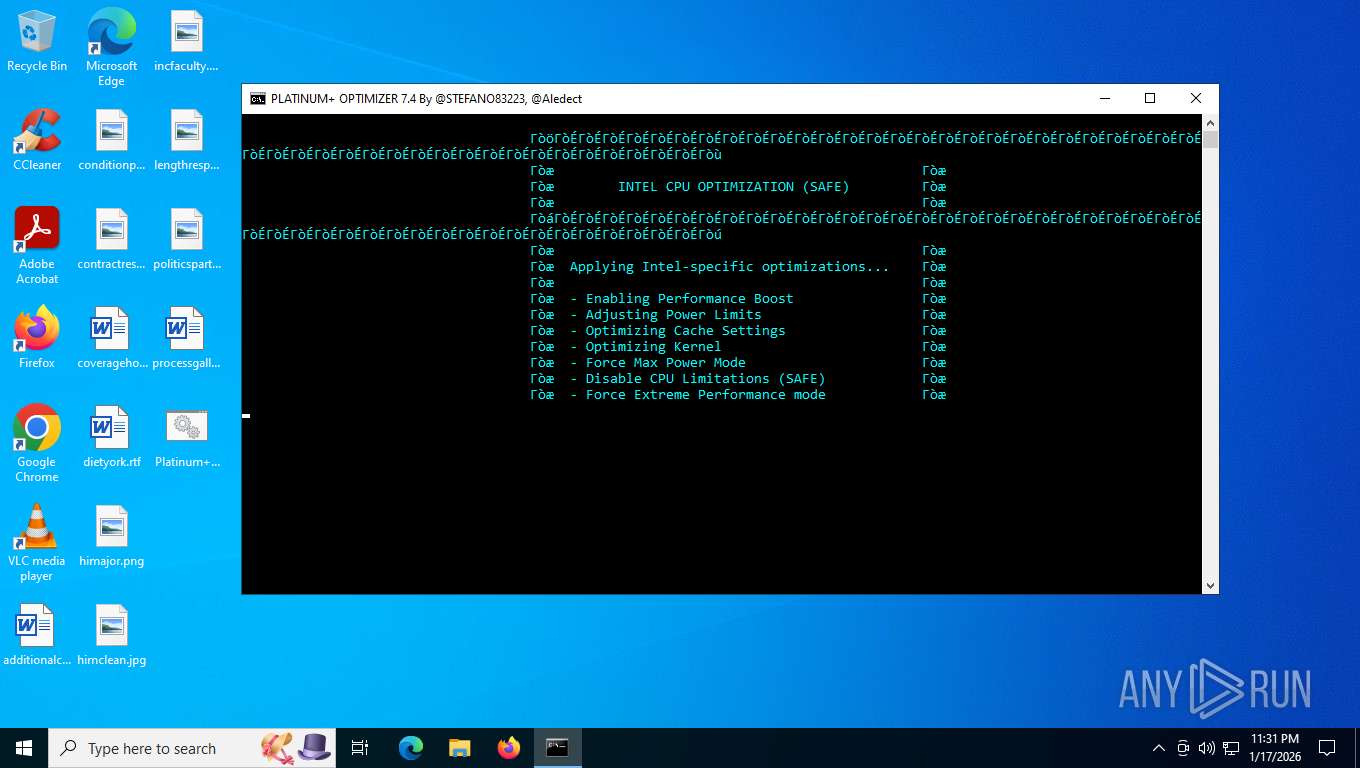The width and height of the screenshot is (1360, 768).
Task: Click the INTEL CPU OPTIMIZATION (SAFE) heading
Action: (733, 187)
